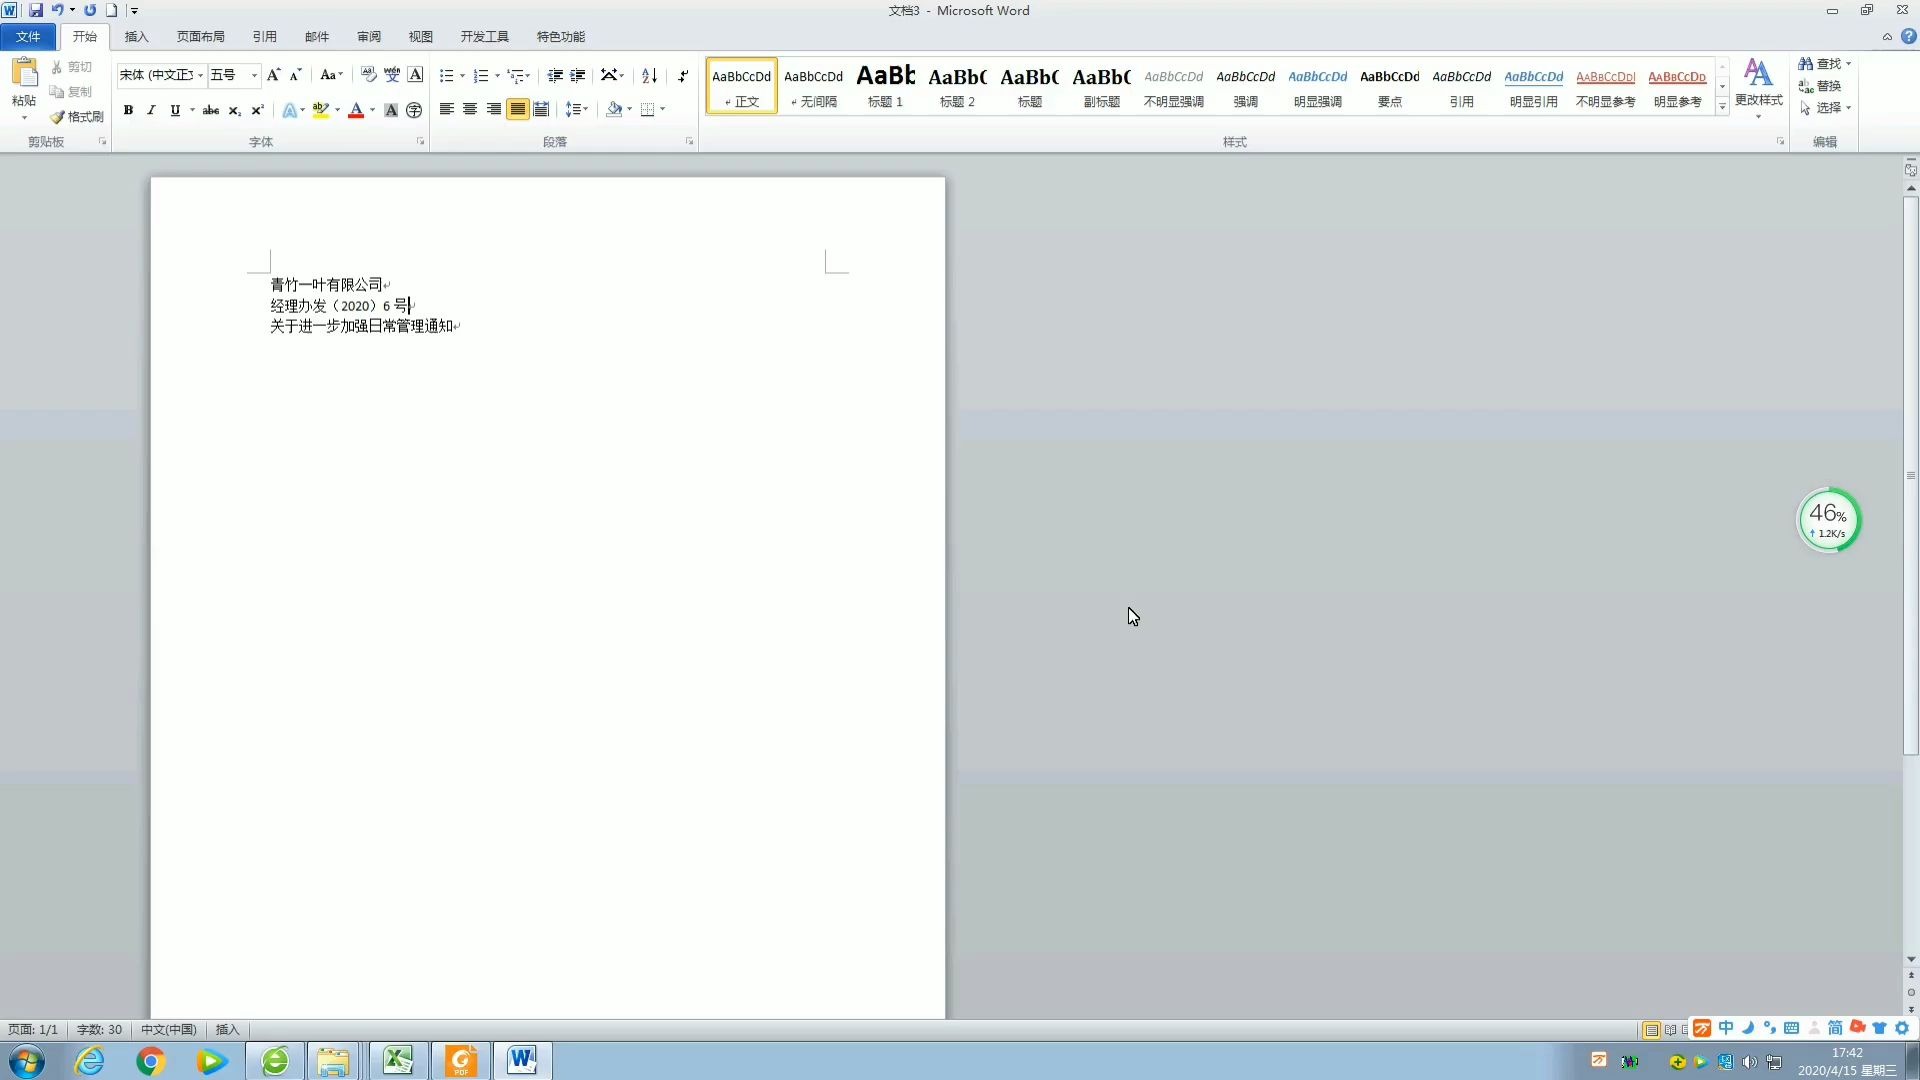The image size is (1920, 1080).
Task: Open Change Styles (更改样式)
Action: [x=1758, y=86]
